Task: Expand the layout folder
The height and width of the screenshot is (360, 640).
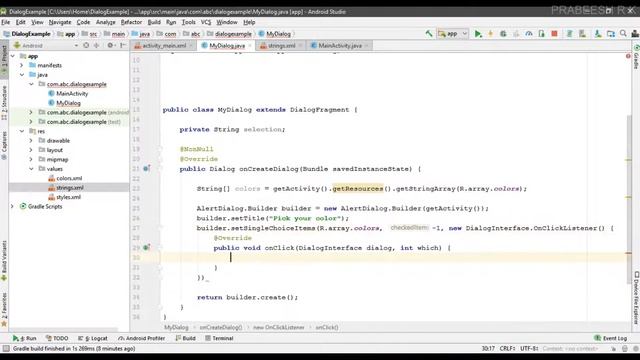Action: (x=31, y=150)
